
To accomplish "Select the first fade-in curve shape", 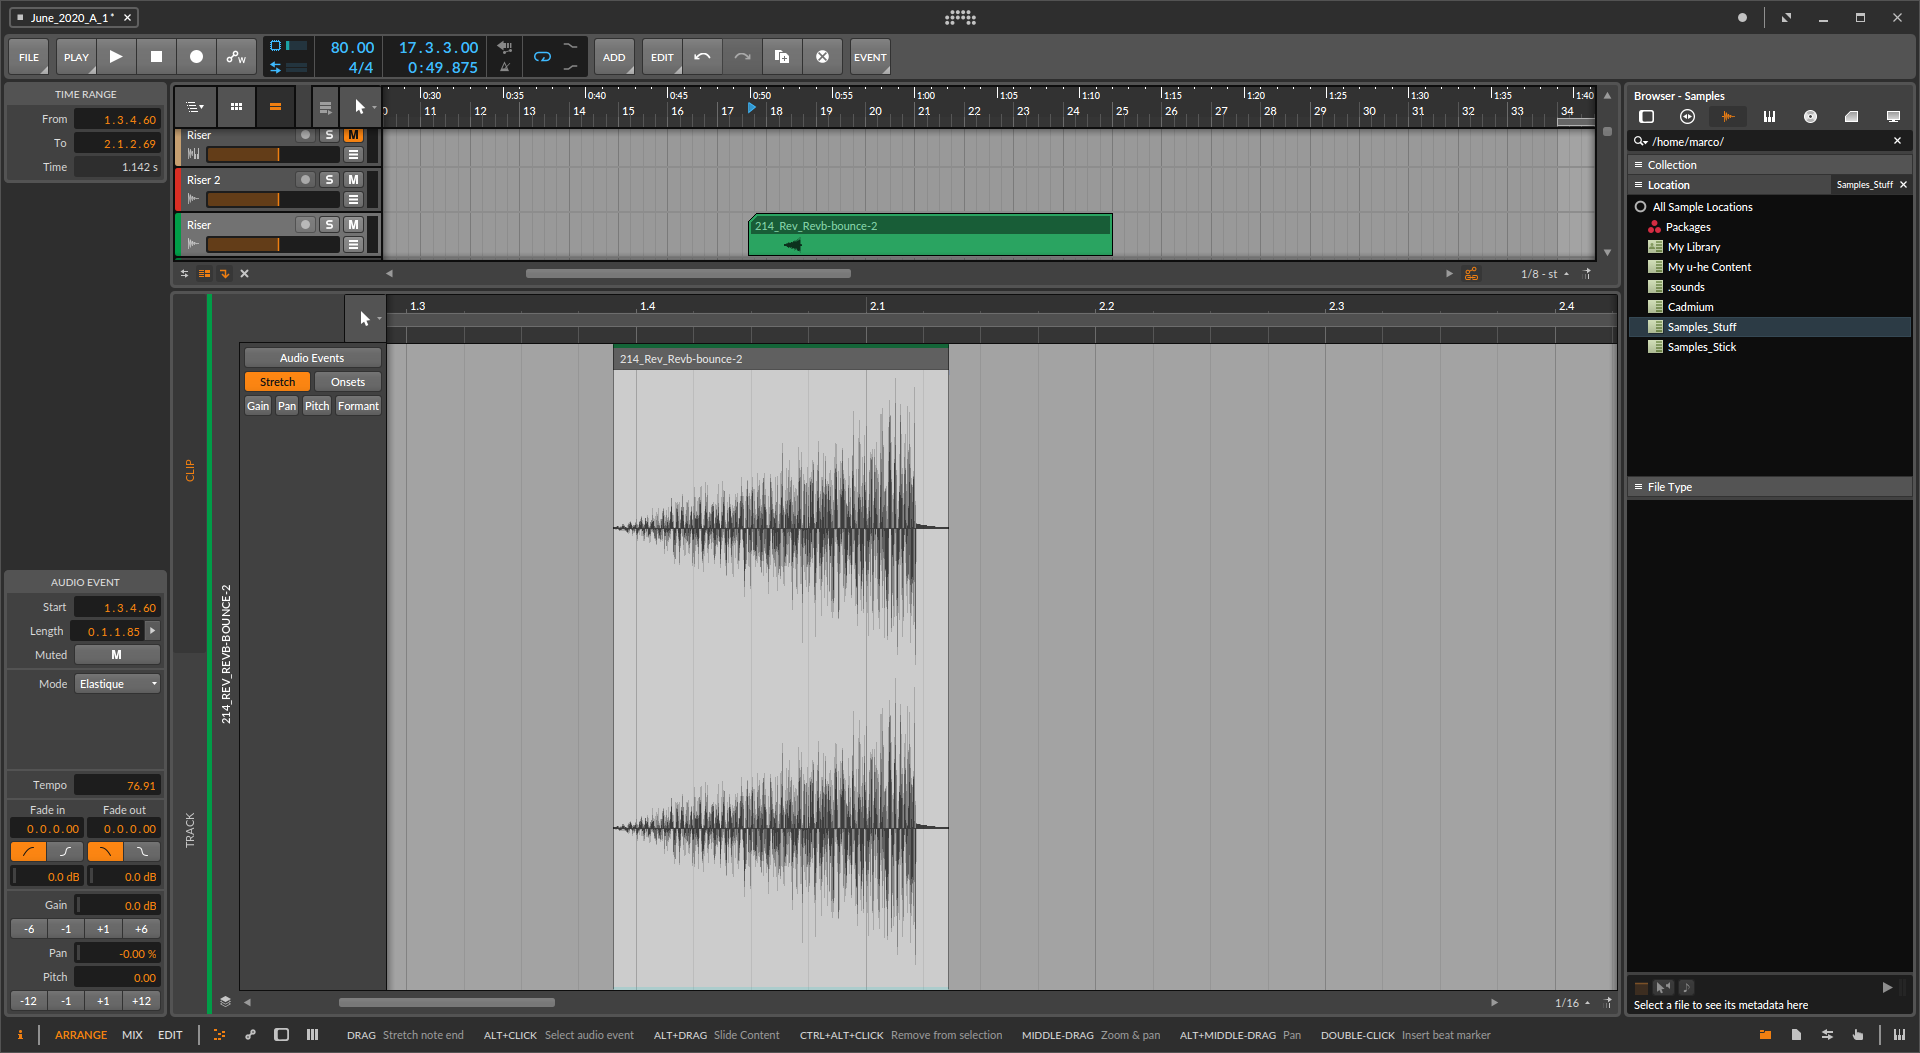I will point(28,852).
